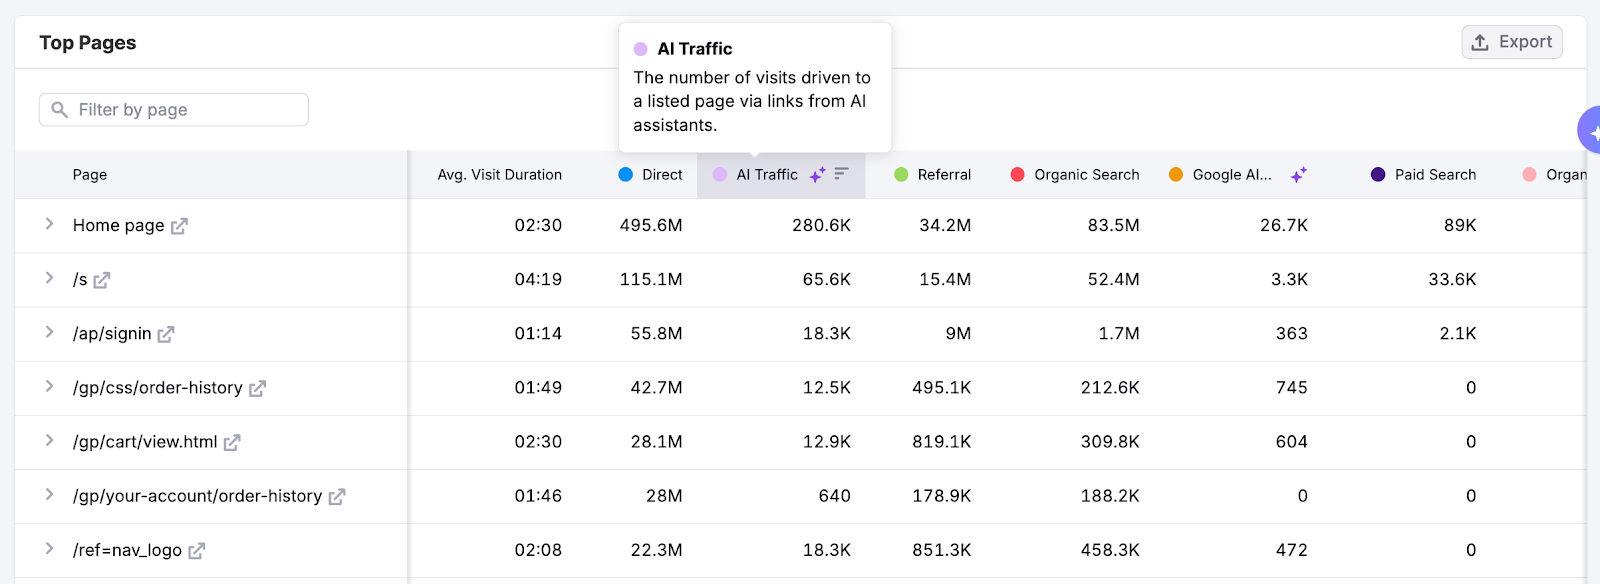Open /ref=nav_logo external link icon
Viewport: 1600px width, 584px height.
[x=197, y=550]
